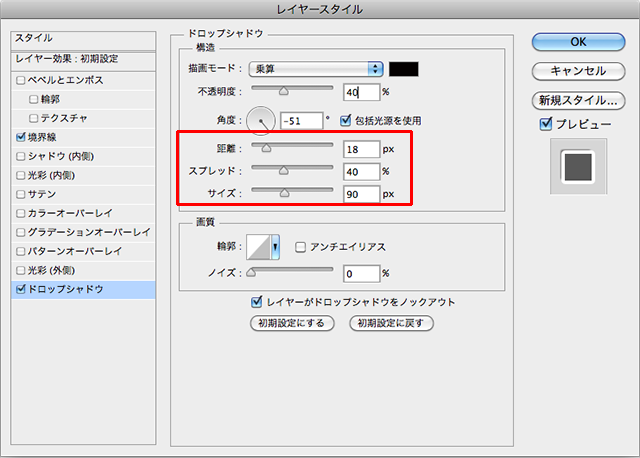The width and height of the screenshot is (640, 458).
Task: Enable パターンオーバーレイ checkbox
Action: point(20,251)
